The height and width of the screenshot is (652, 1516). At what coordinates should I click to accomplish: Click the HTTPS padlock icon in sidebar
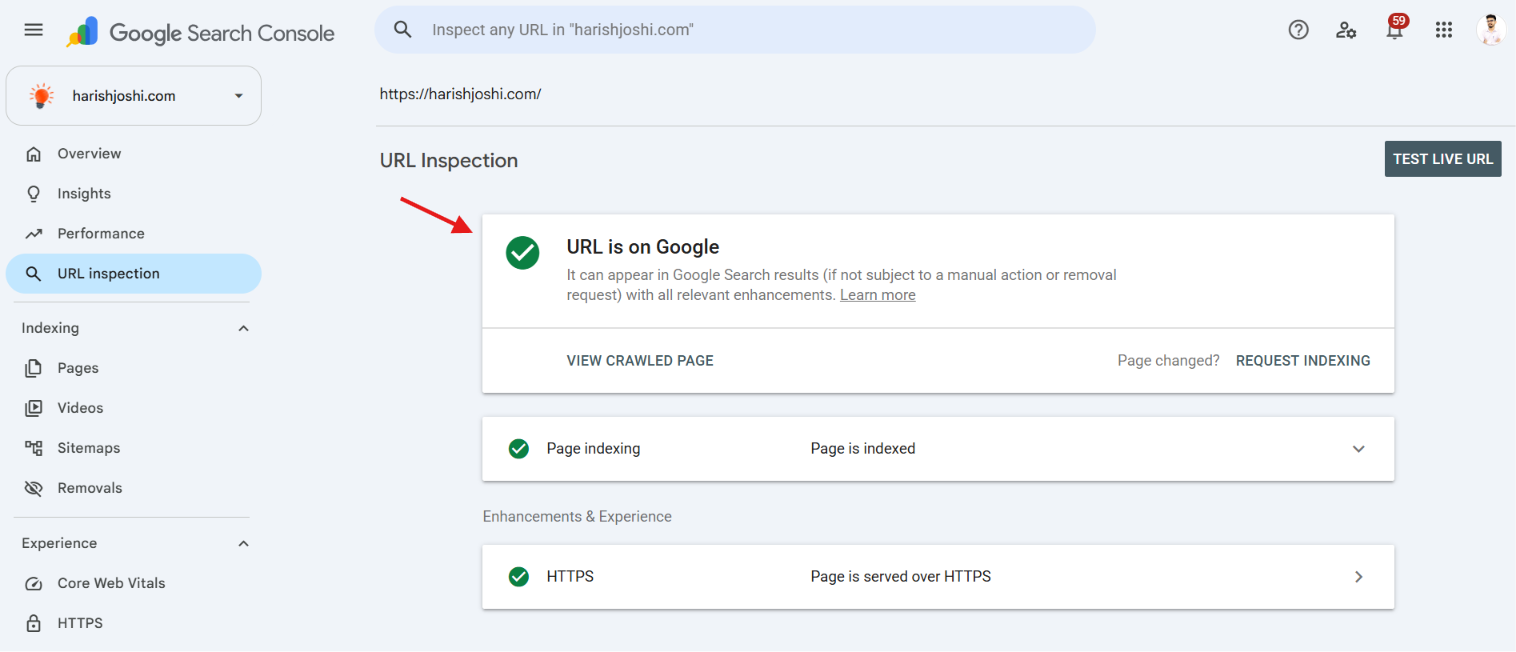tap(34, 623)
